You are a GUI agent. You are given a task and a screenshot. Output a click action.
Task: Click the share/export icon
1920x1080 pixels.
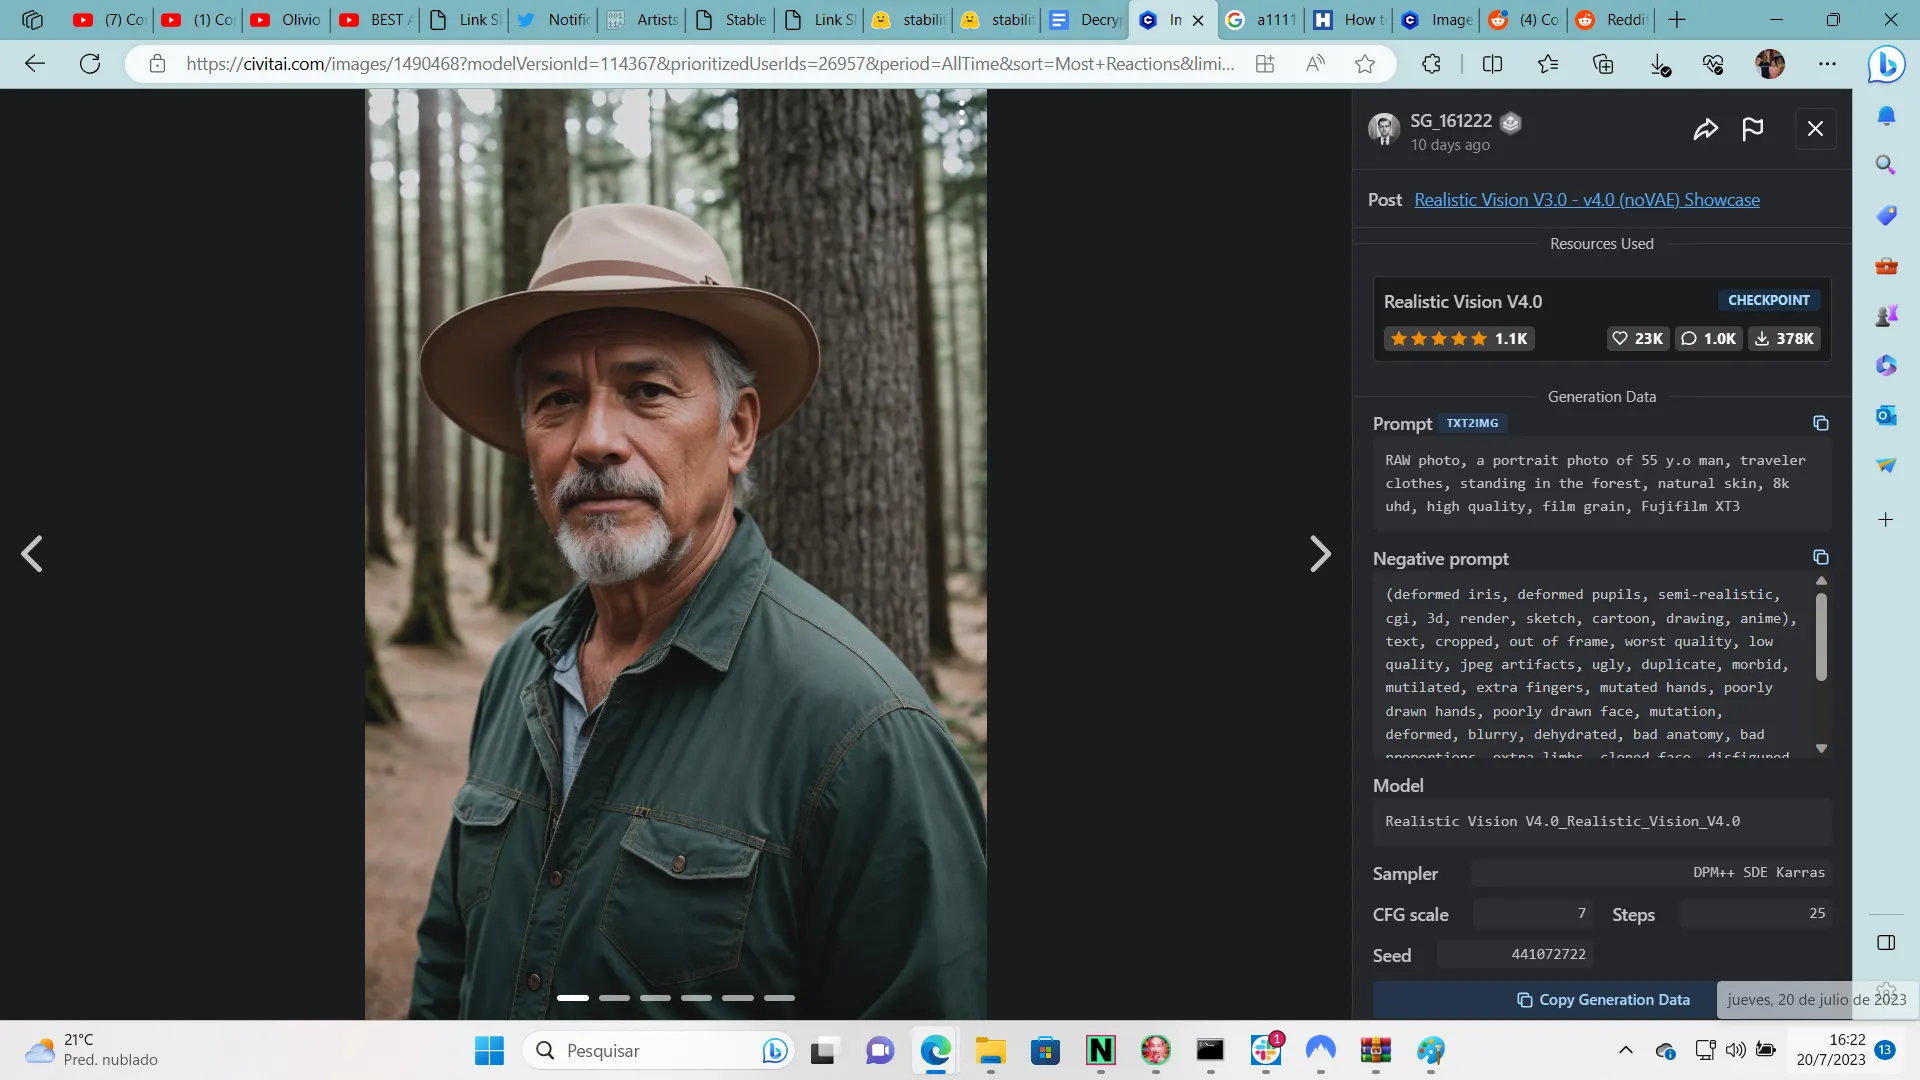1706,129
